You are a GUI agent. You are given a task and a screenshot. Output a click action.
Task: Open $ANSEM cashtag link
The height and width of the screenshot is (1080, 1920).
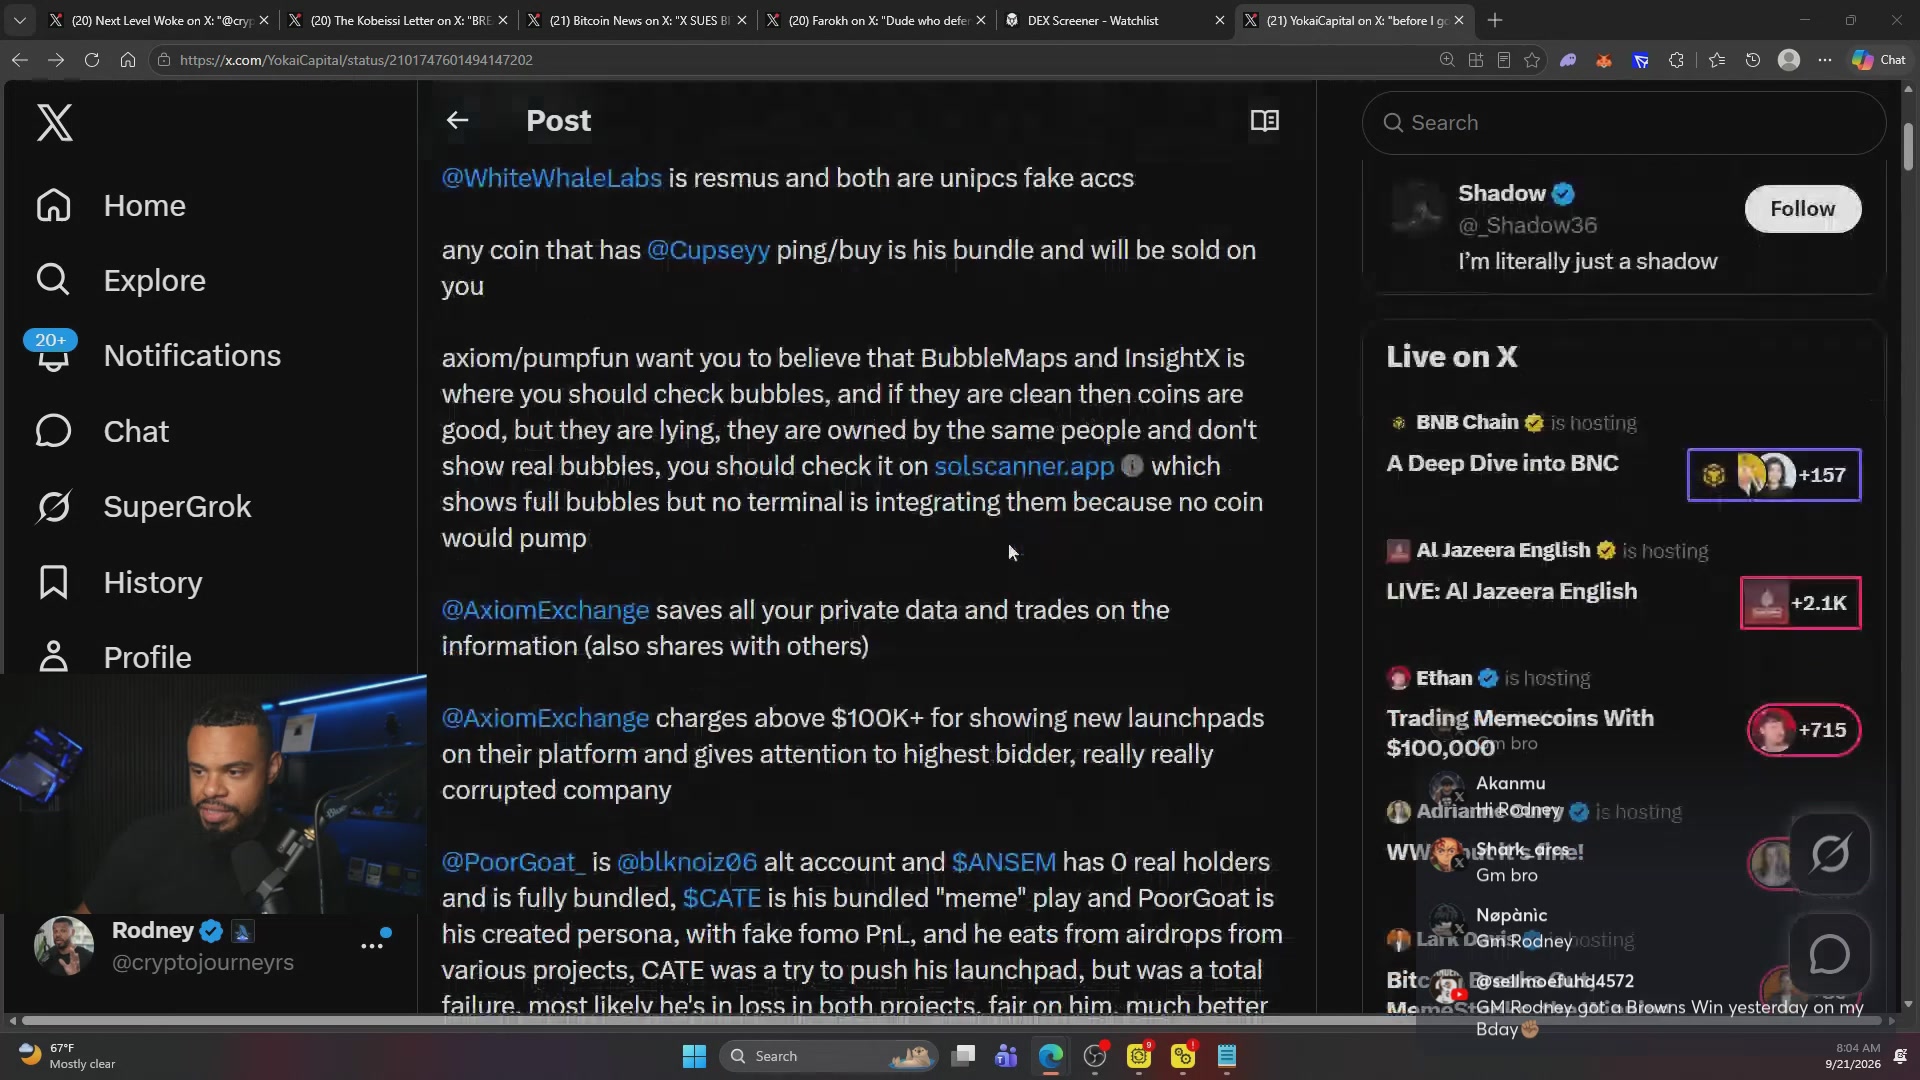click(x=1003, y=862)
